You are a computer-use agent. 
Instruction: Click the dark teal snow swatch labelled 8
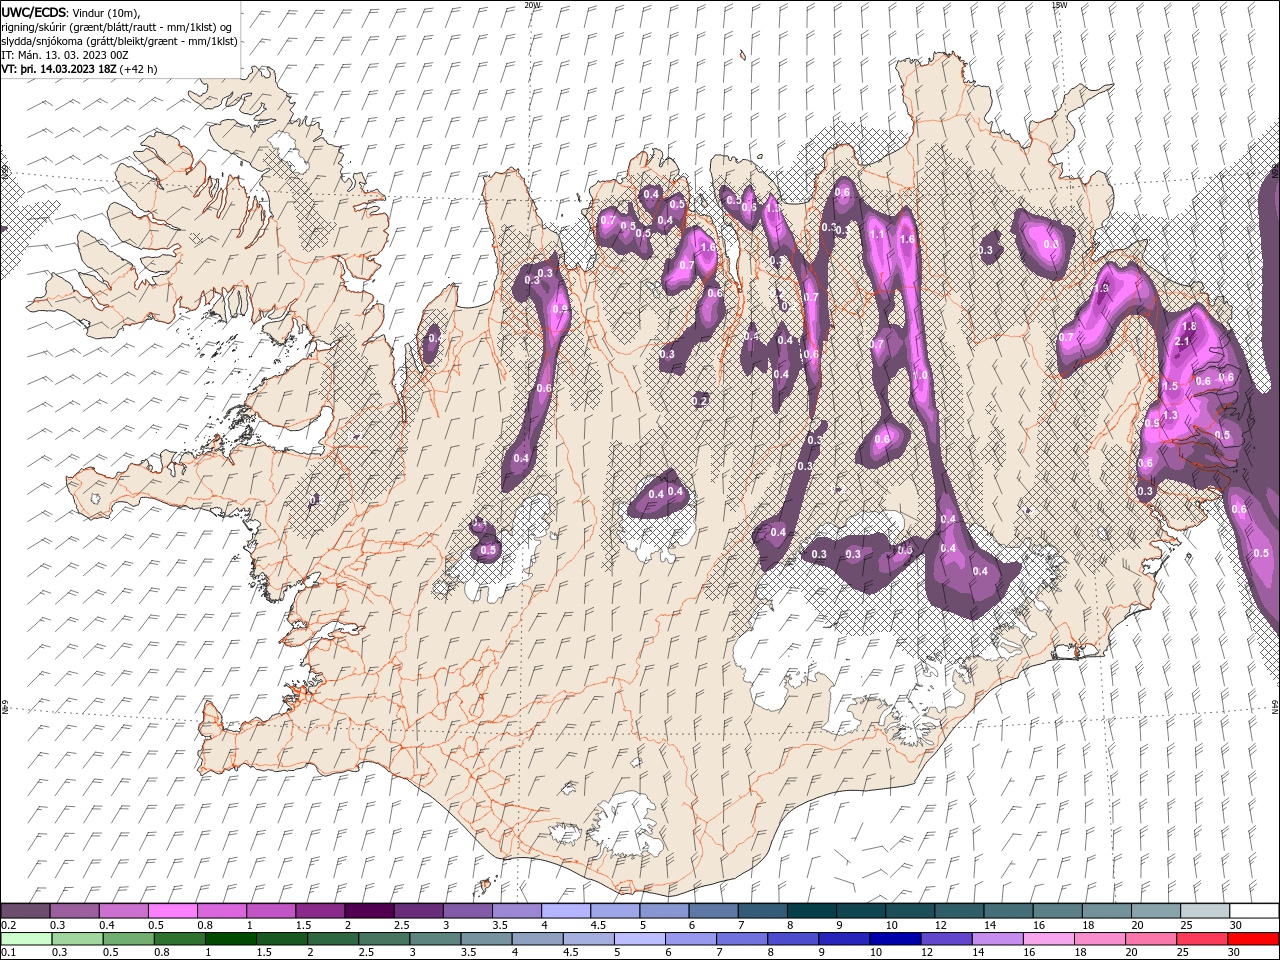pos(811,911)
